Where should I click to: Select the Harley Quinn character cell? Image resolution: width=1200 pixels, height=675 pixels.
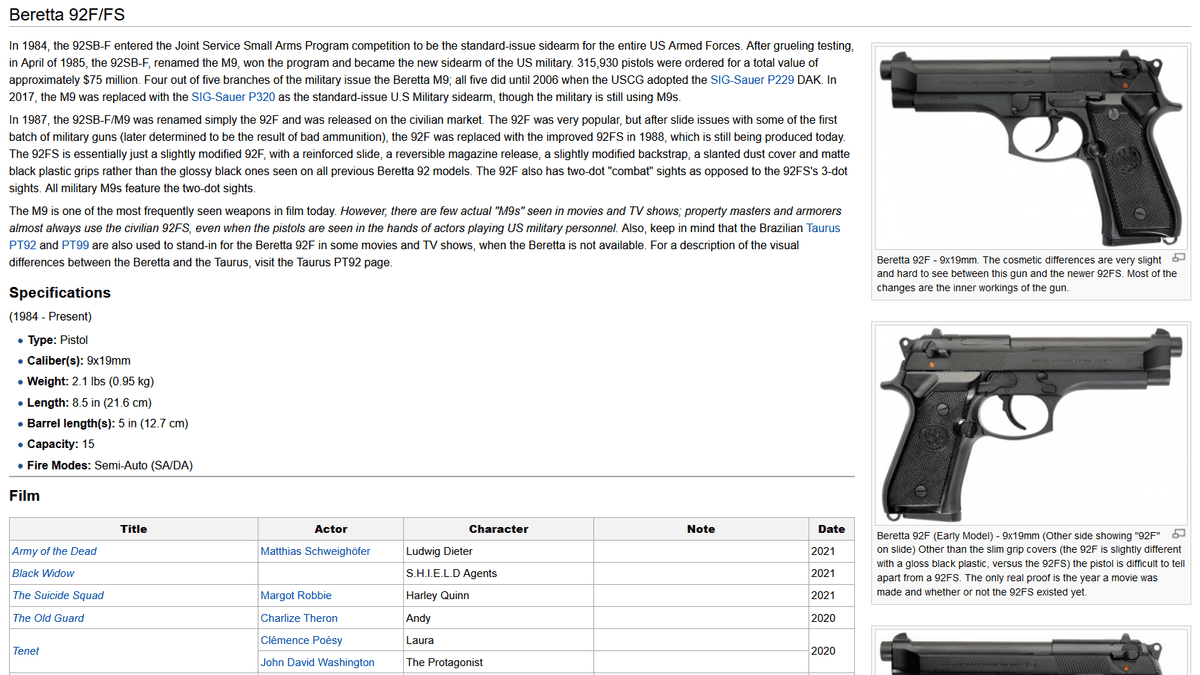click(x=498, y=595)
